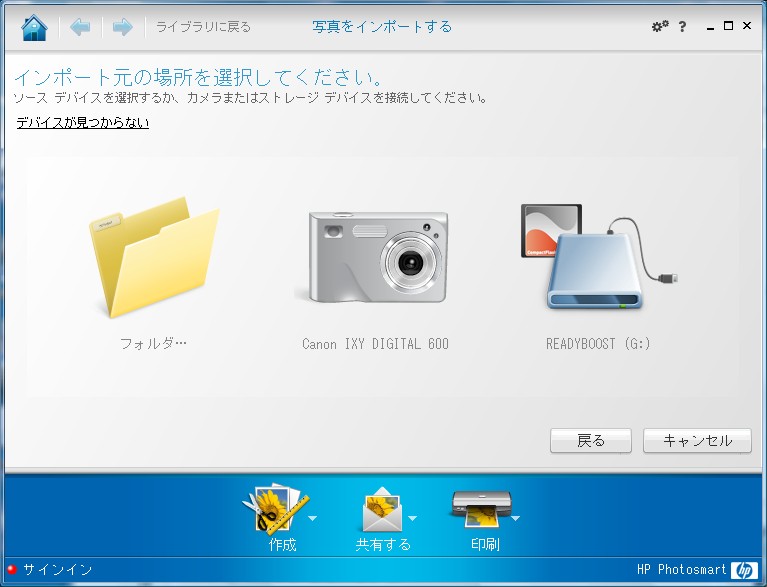The image size is (767, 587).
Task: Close the Photosmart window
Action: [x=747, y=25]
